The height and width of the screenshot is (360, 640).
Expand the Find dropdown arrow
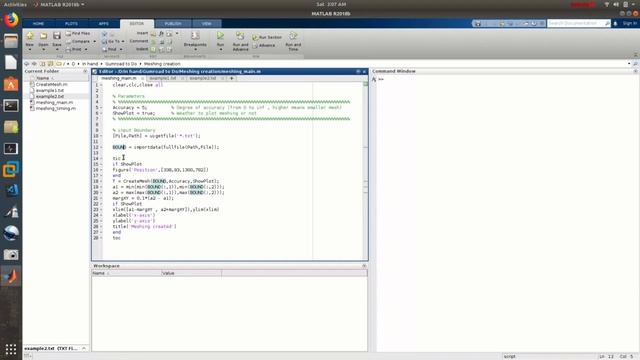click(121, 49)
